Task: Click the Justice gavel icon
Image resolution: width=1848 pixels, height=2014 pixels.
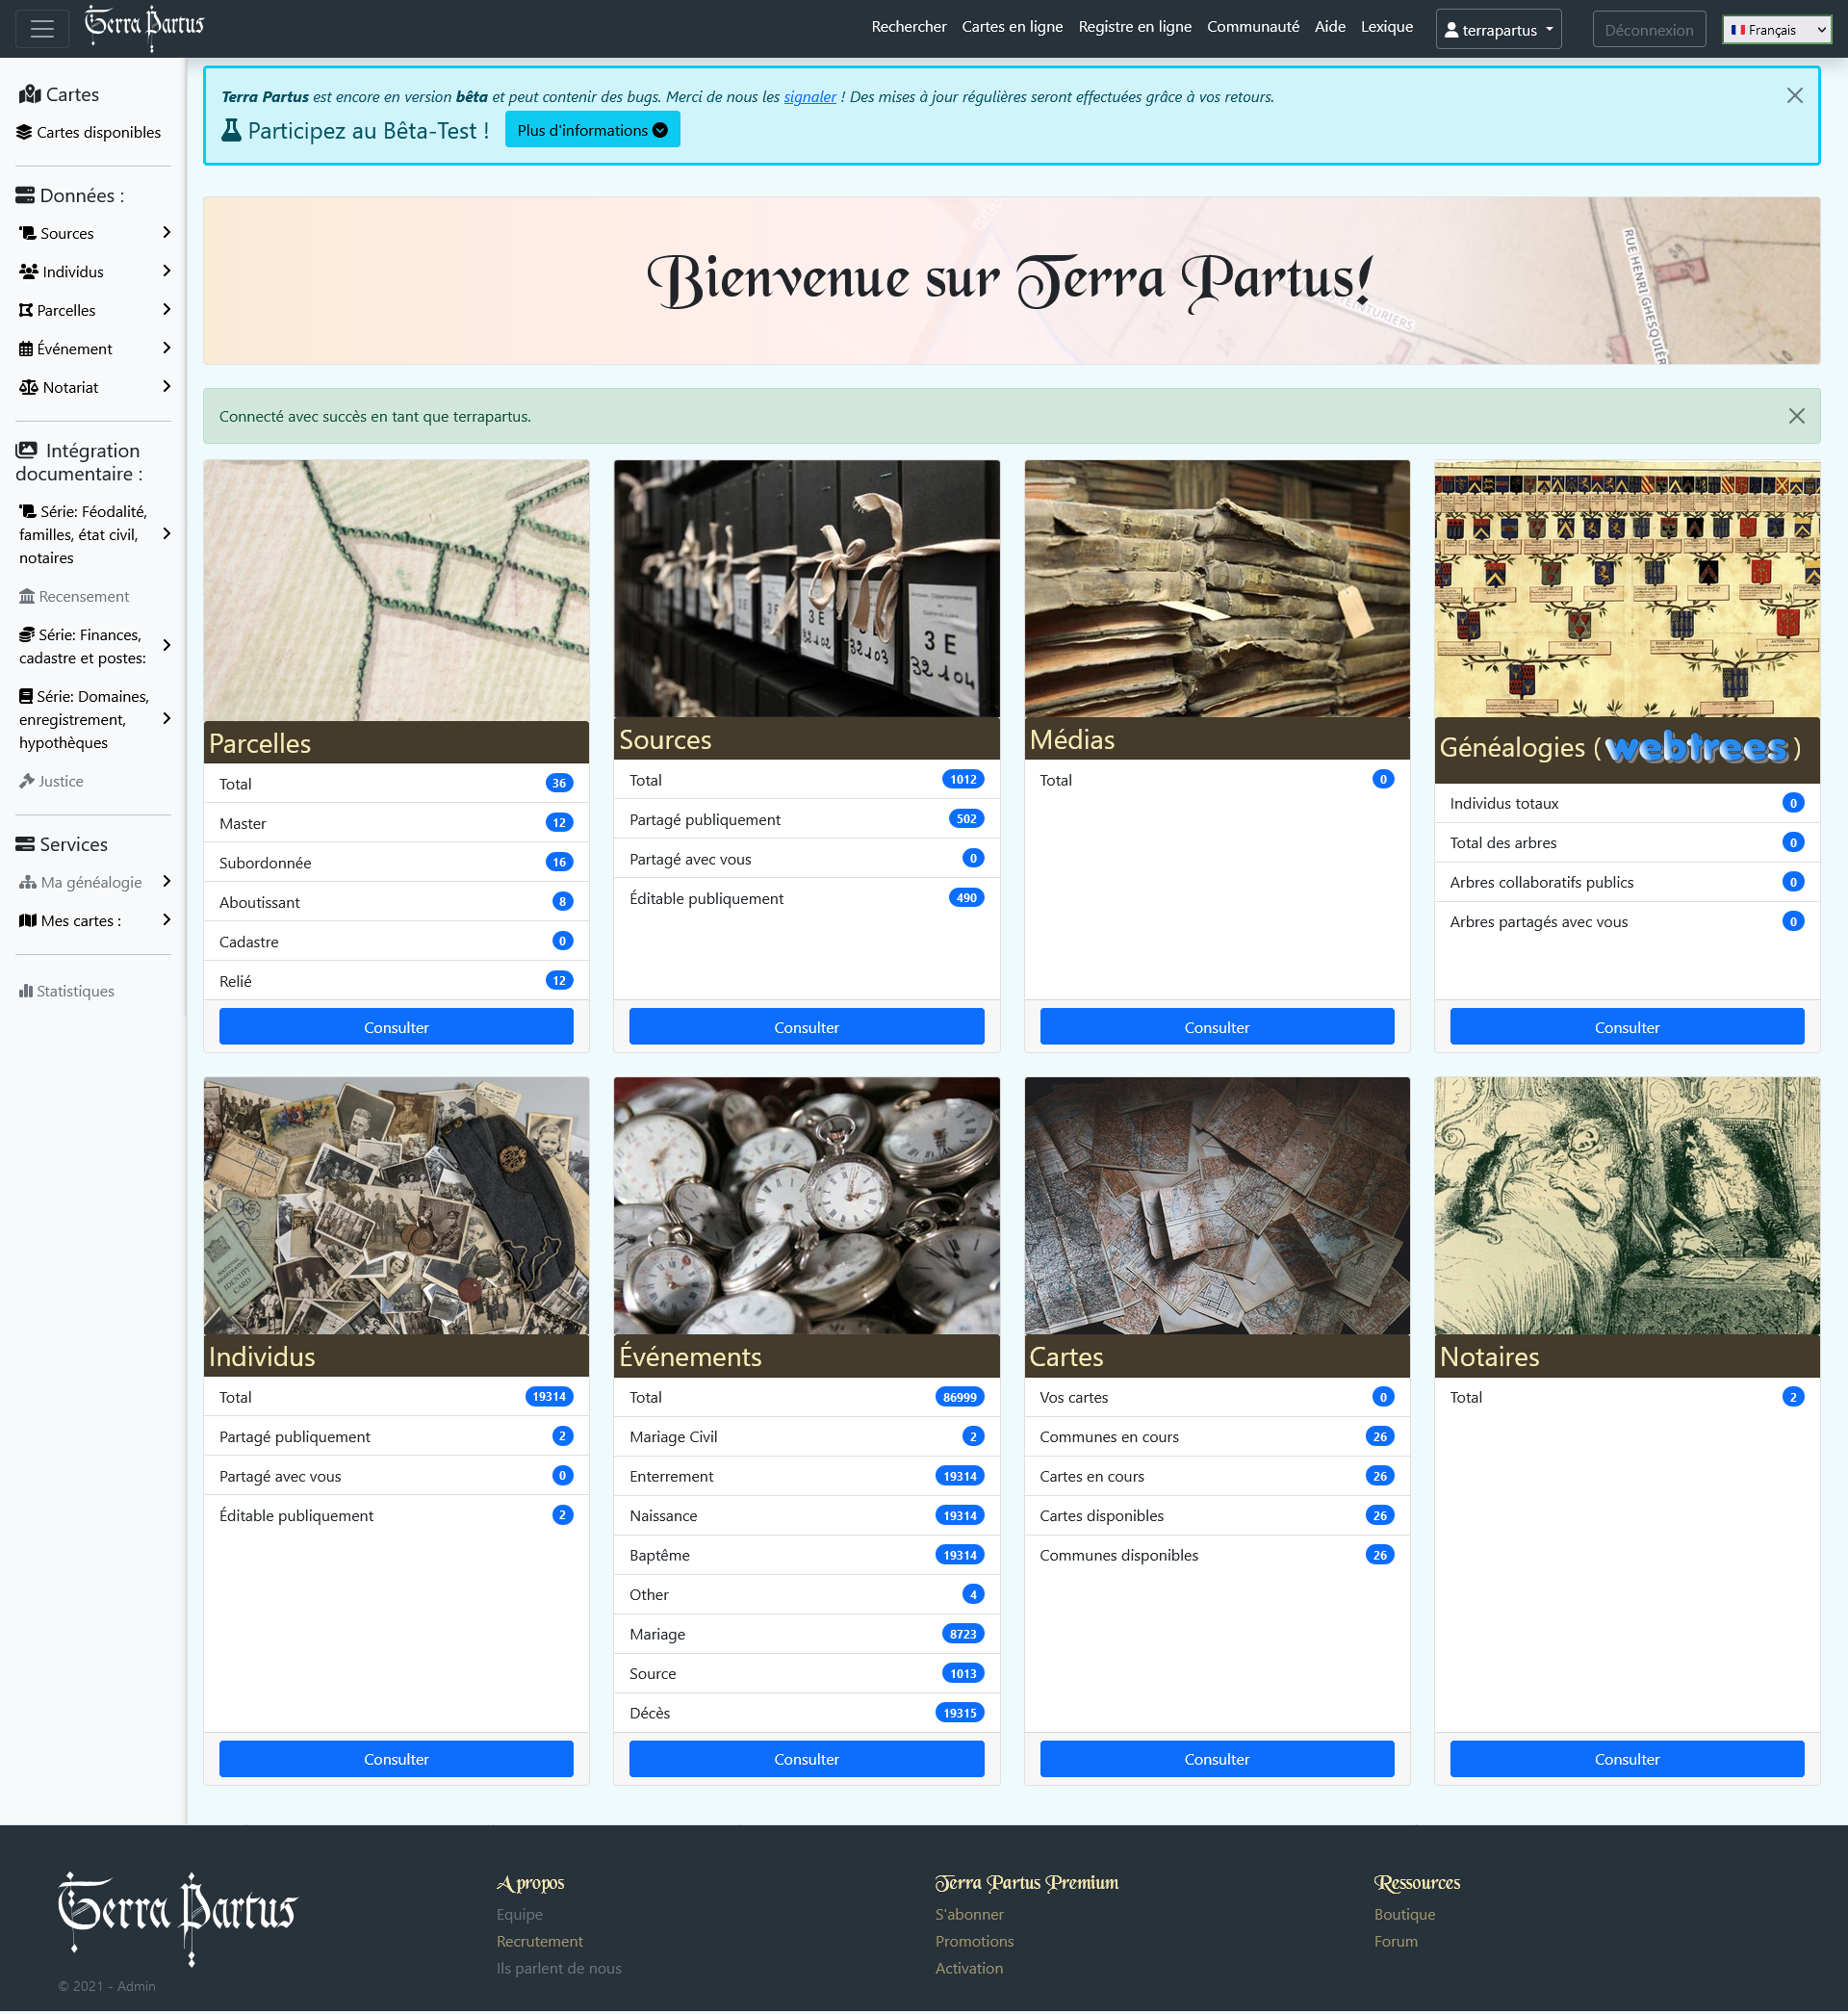Action: coord(27,782)
